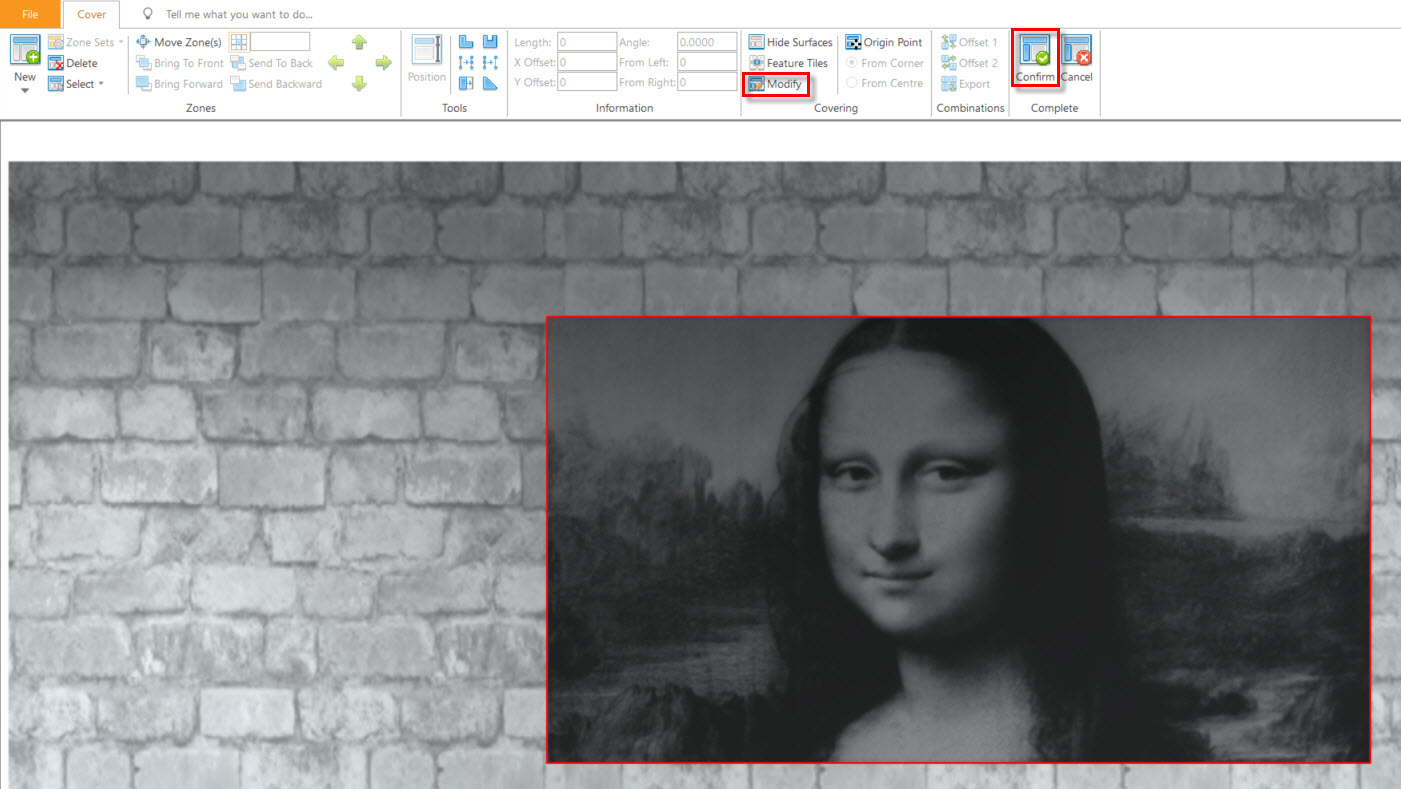Image resolution: width=1401 pixels, height=789 pixels.
Task: Expand the Zone Sets dropdown
Action: click(x=121, y=42)
